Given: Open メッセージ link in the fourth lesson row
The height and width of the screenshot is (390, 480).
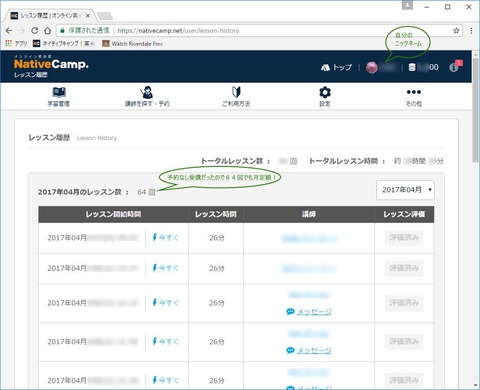Looking at the screenshot, I should [309, 350].
